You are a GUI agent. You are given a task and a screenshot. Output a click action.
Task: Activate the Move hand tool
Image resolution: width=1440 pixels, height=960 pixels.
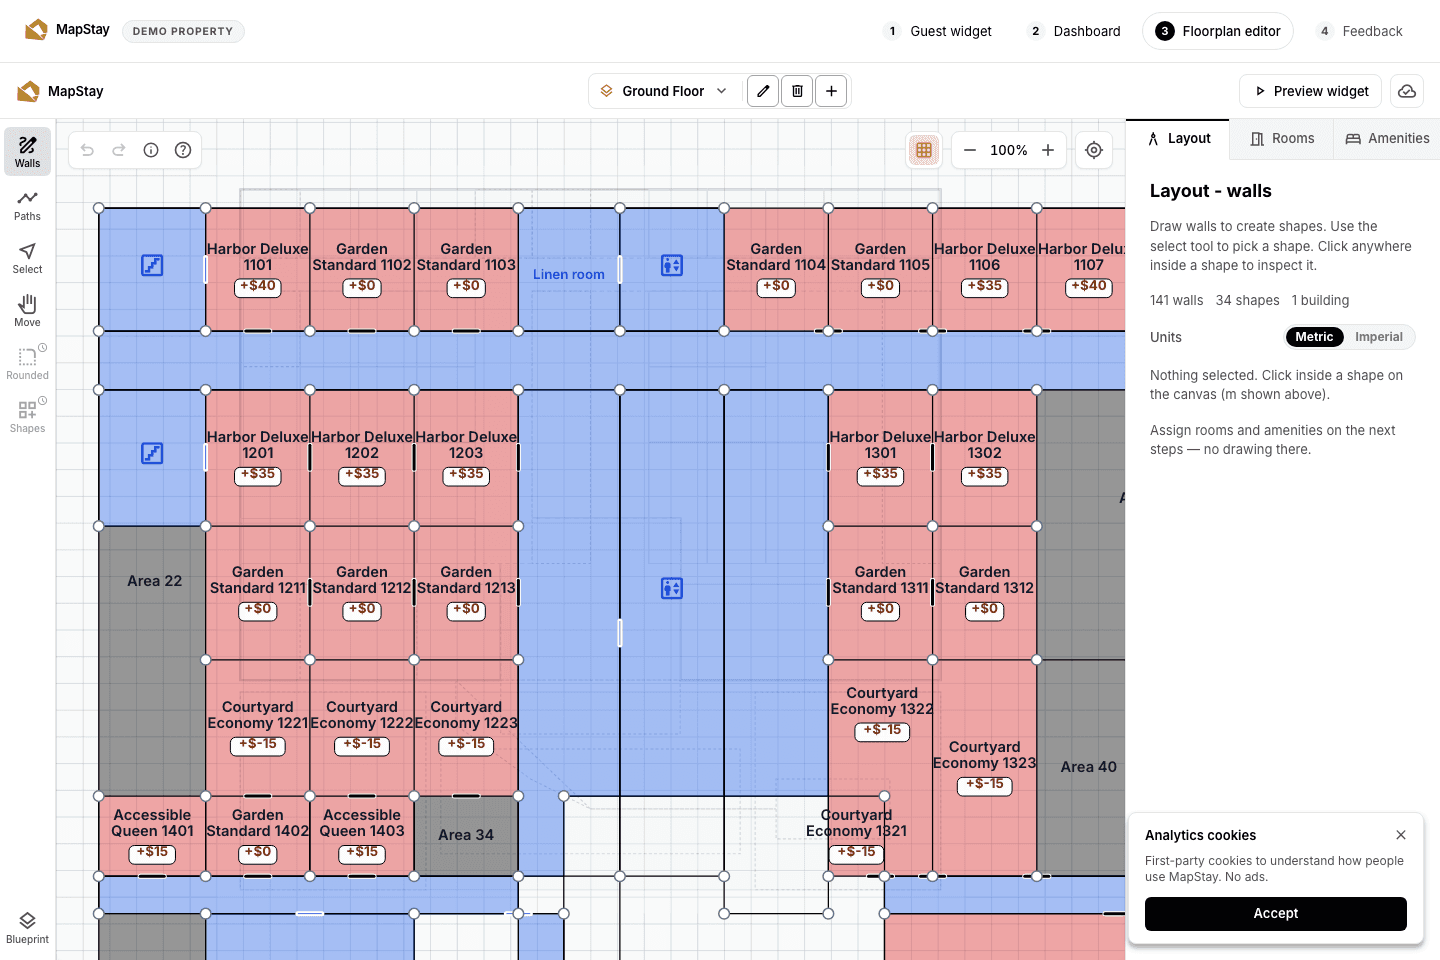point(27,311)
